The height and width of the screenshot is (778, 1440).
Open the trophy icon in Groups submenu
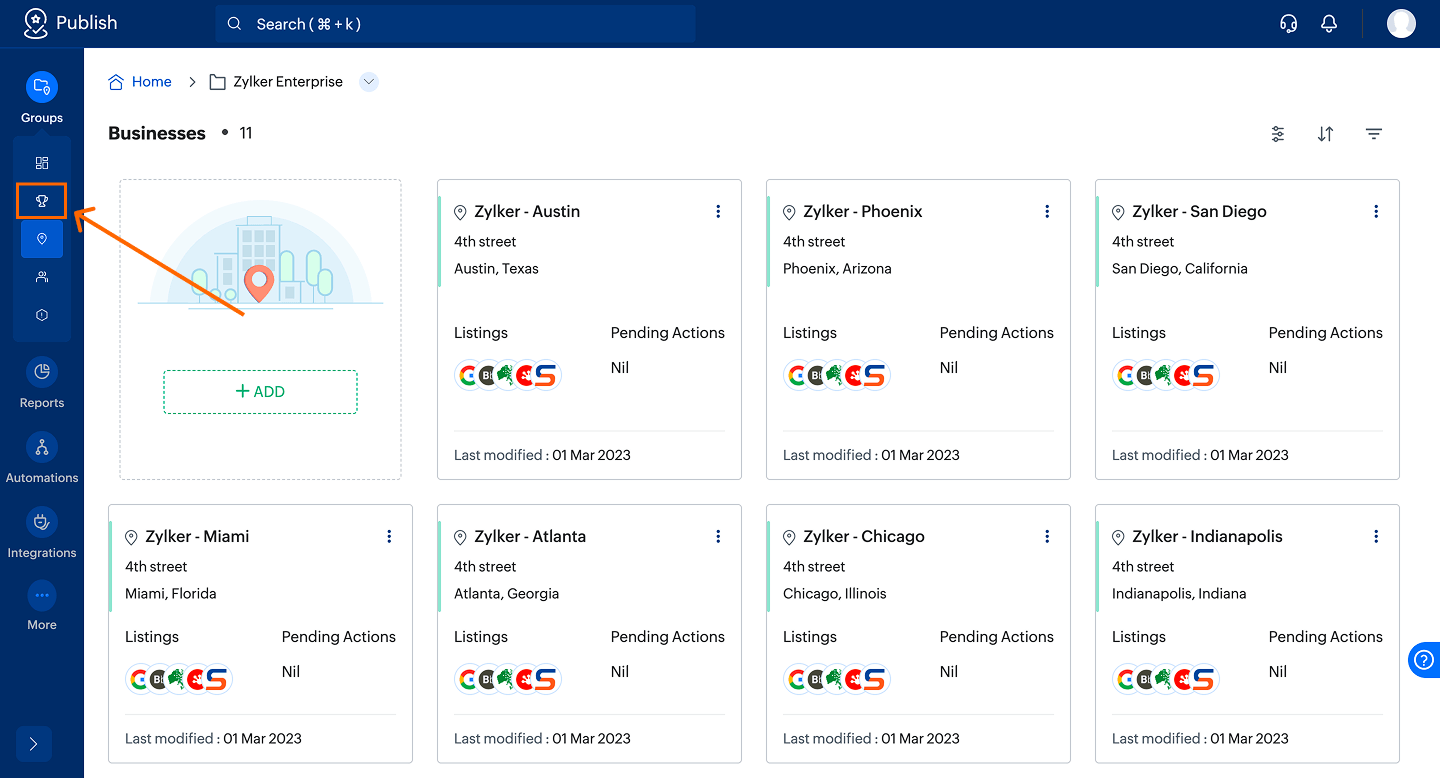(41, 201)
